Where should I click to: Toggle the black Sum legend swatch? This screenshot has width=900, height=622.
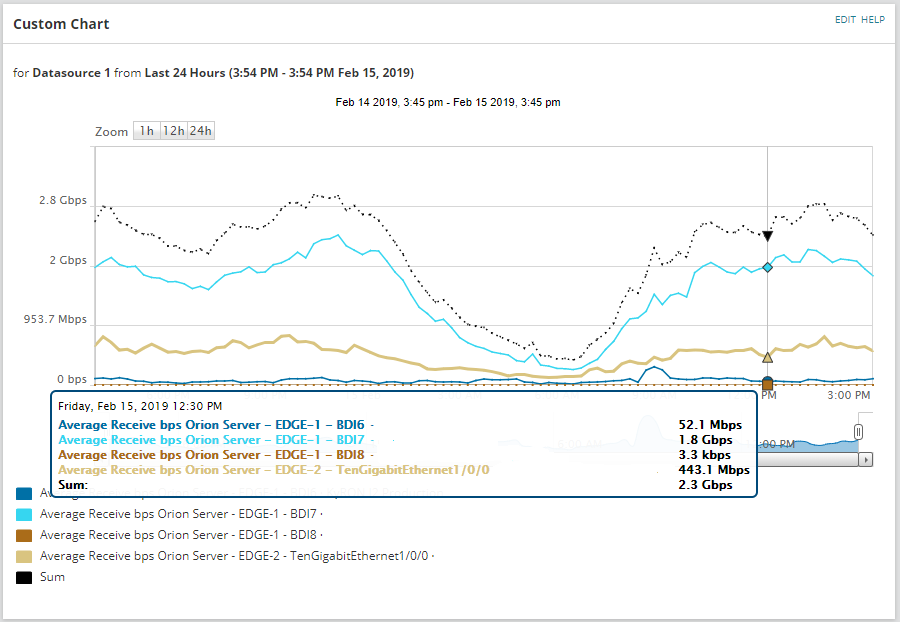click(x=24, y=577)
